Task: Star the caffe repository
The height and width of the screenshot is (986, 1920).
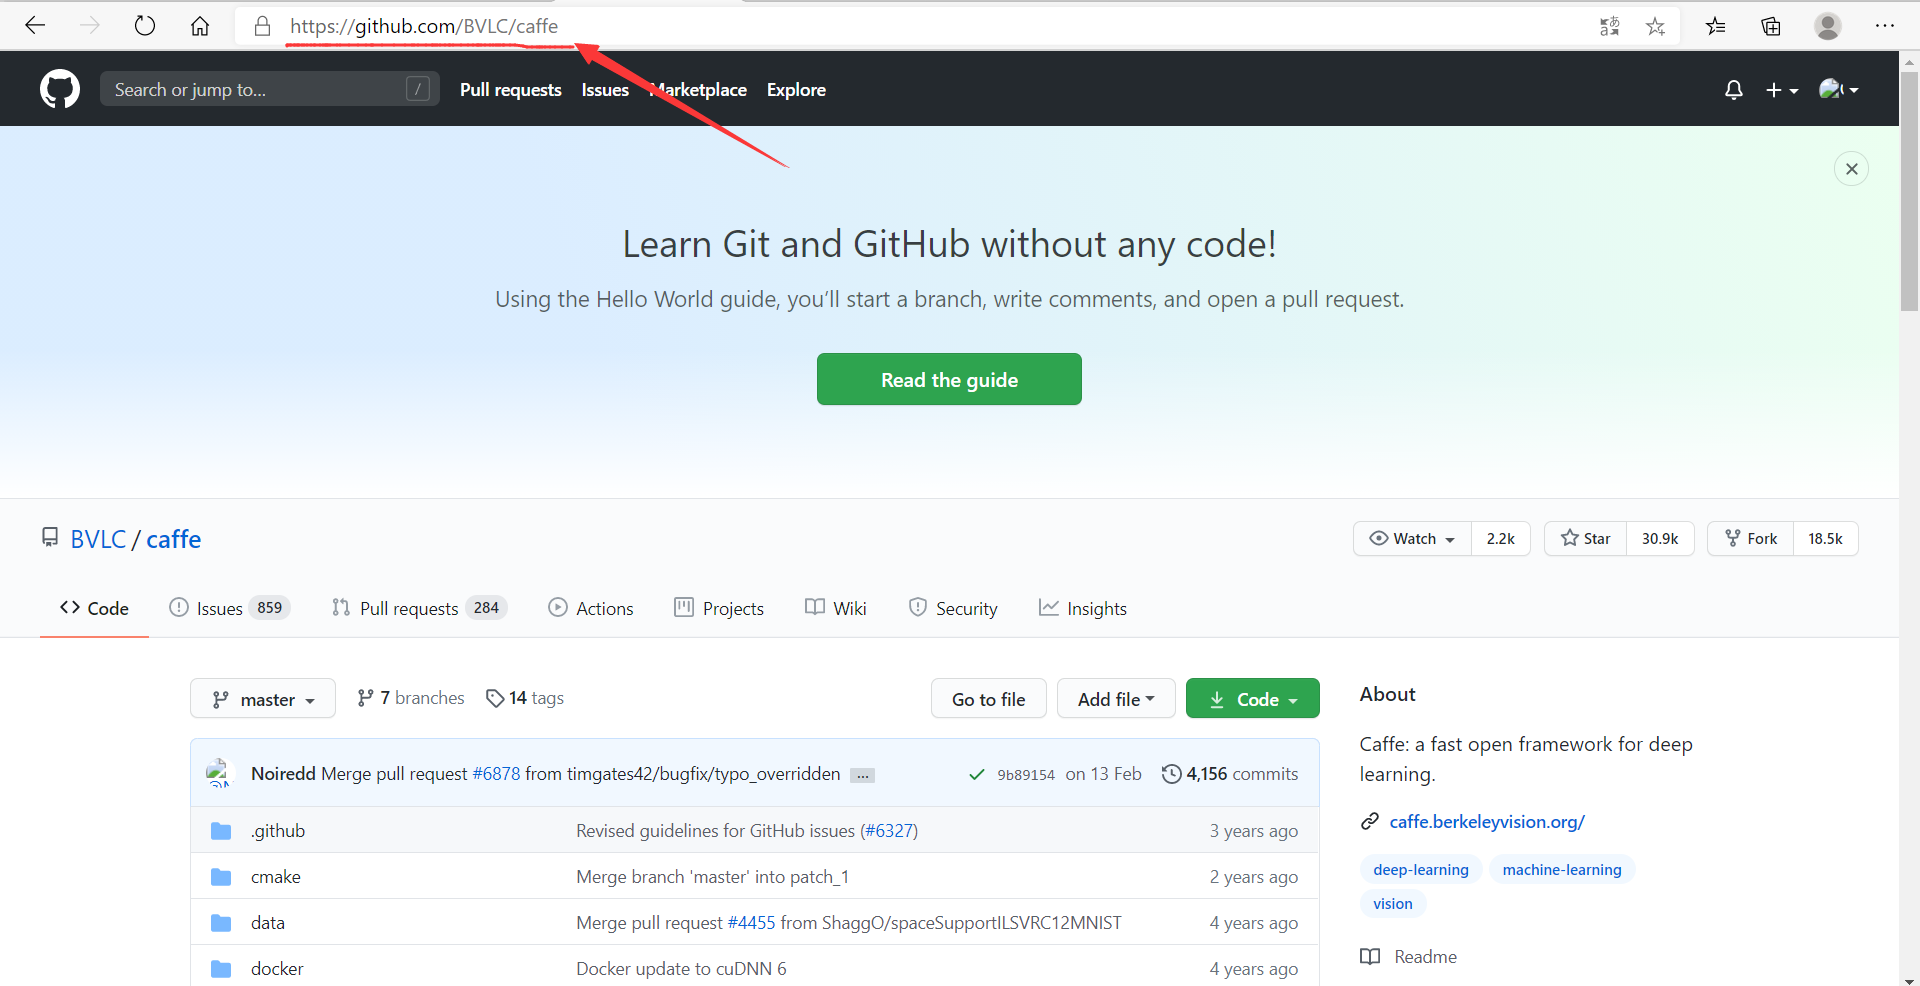Action: tap(1586, 538)
